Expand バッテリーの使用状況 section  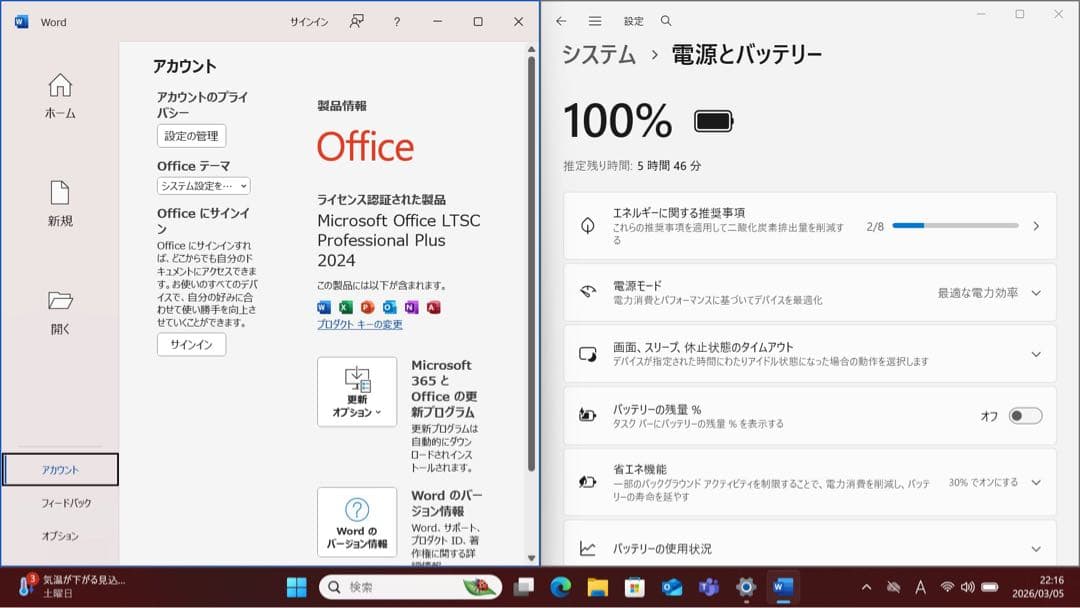(x=1038, y=548)
